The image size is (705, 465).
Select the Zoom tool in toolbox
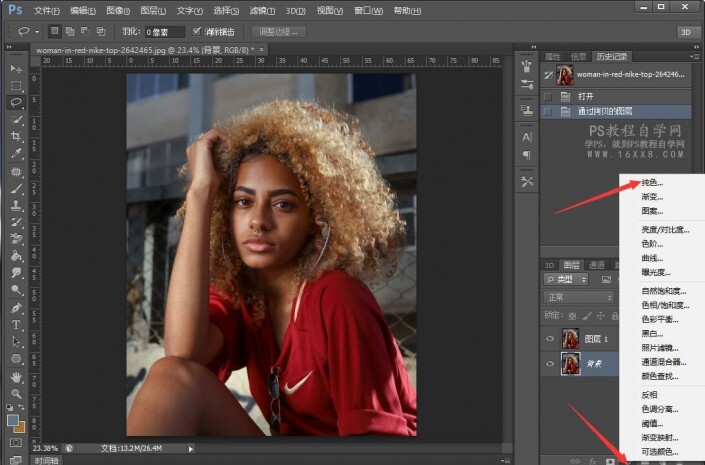tap(16, 394)
